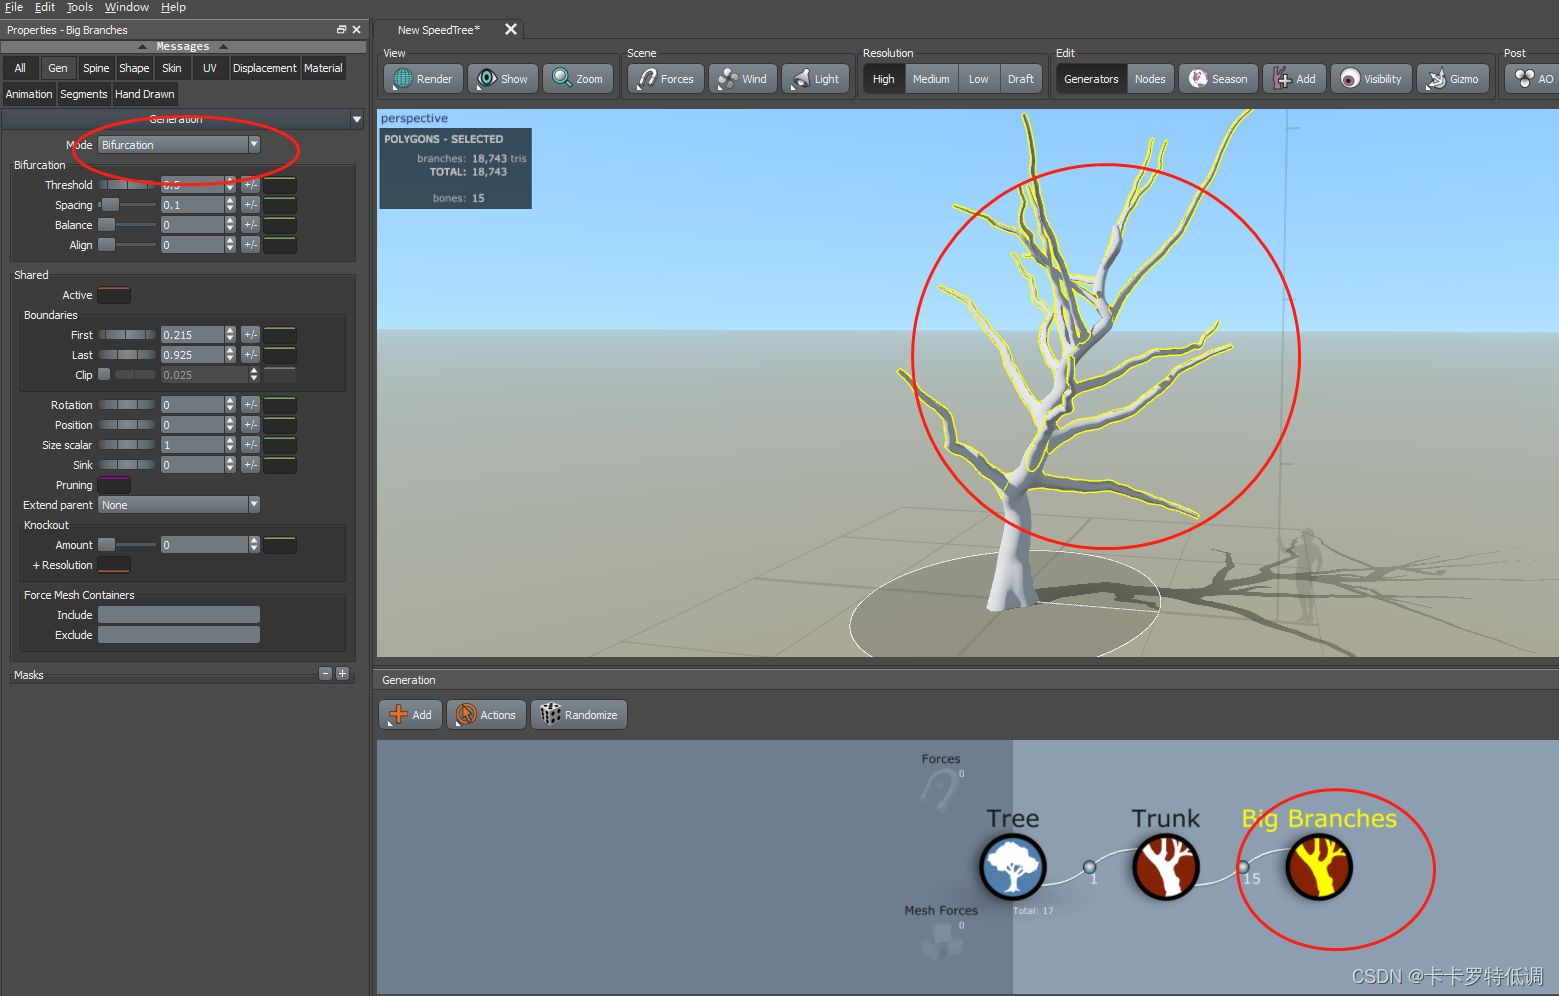Set resolution to Low
Screen dimensions: 1559x996
click(x=978, y=79)
